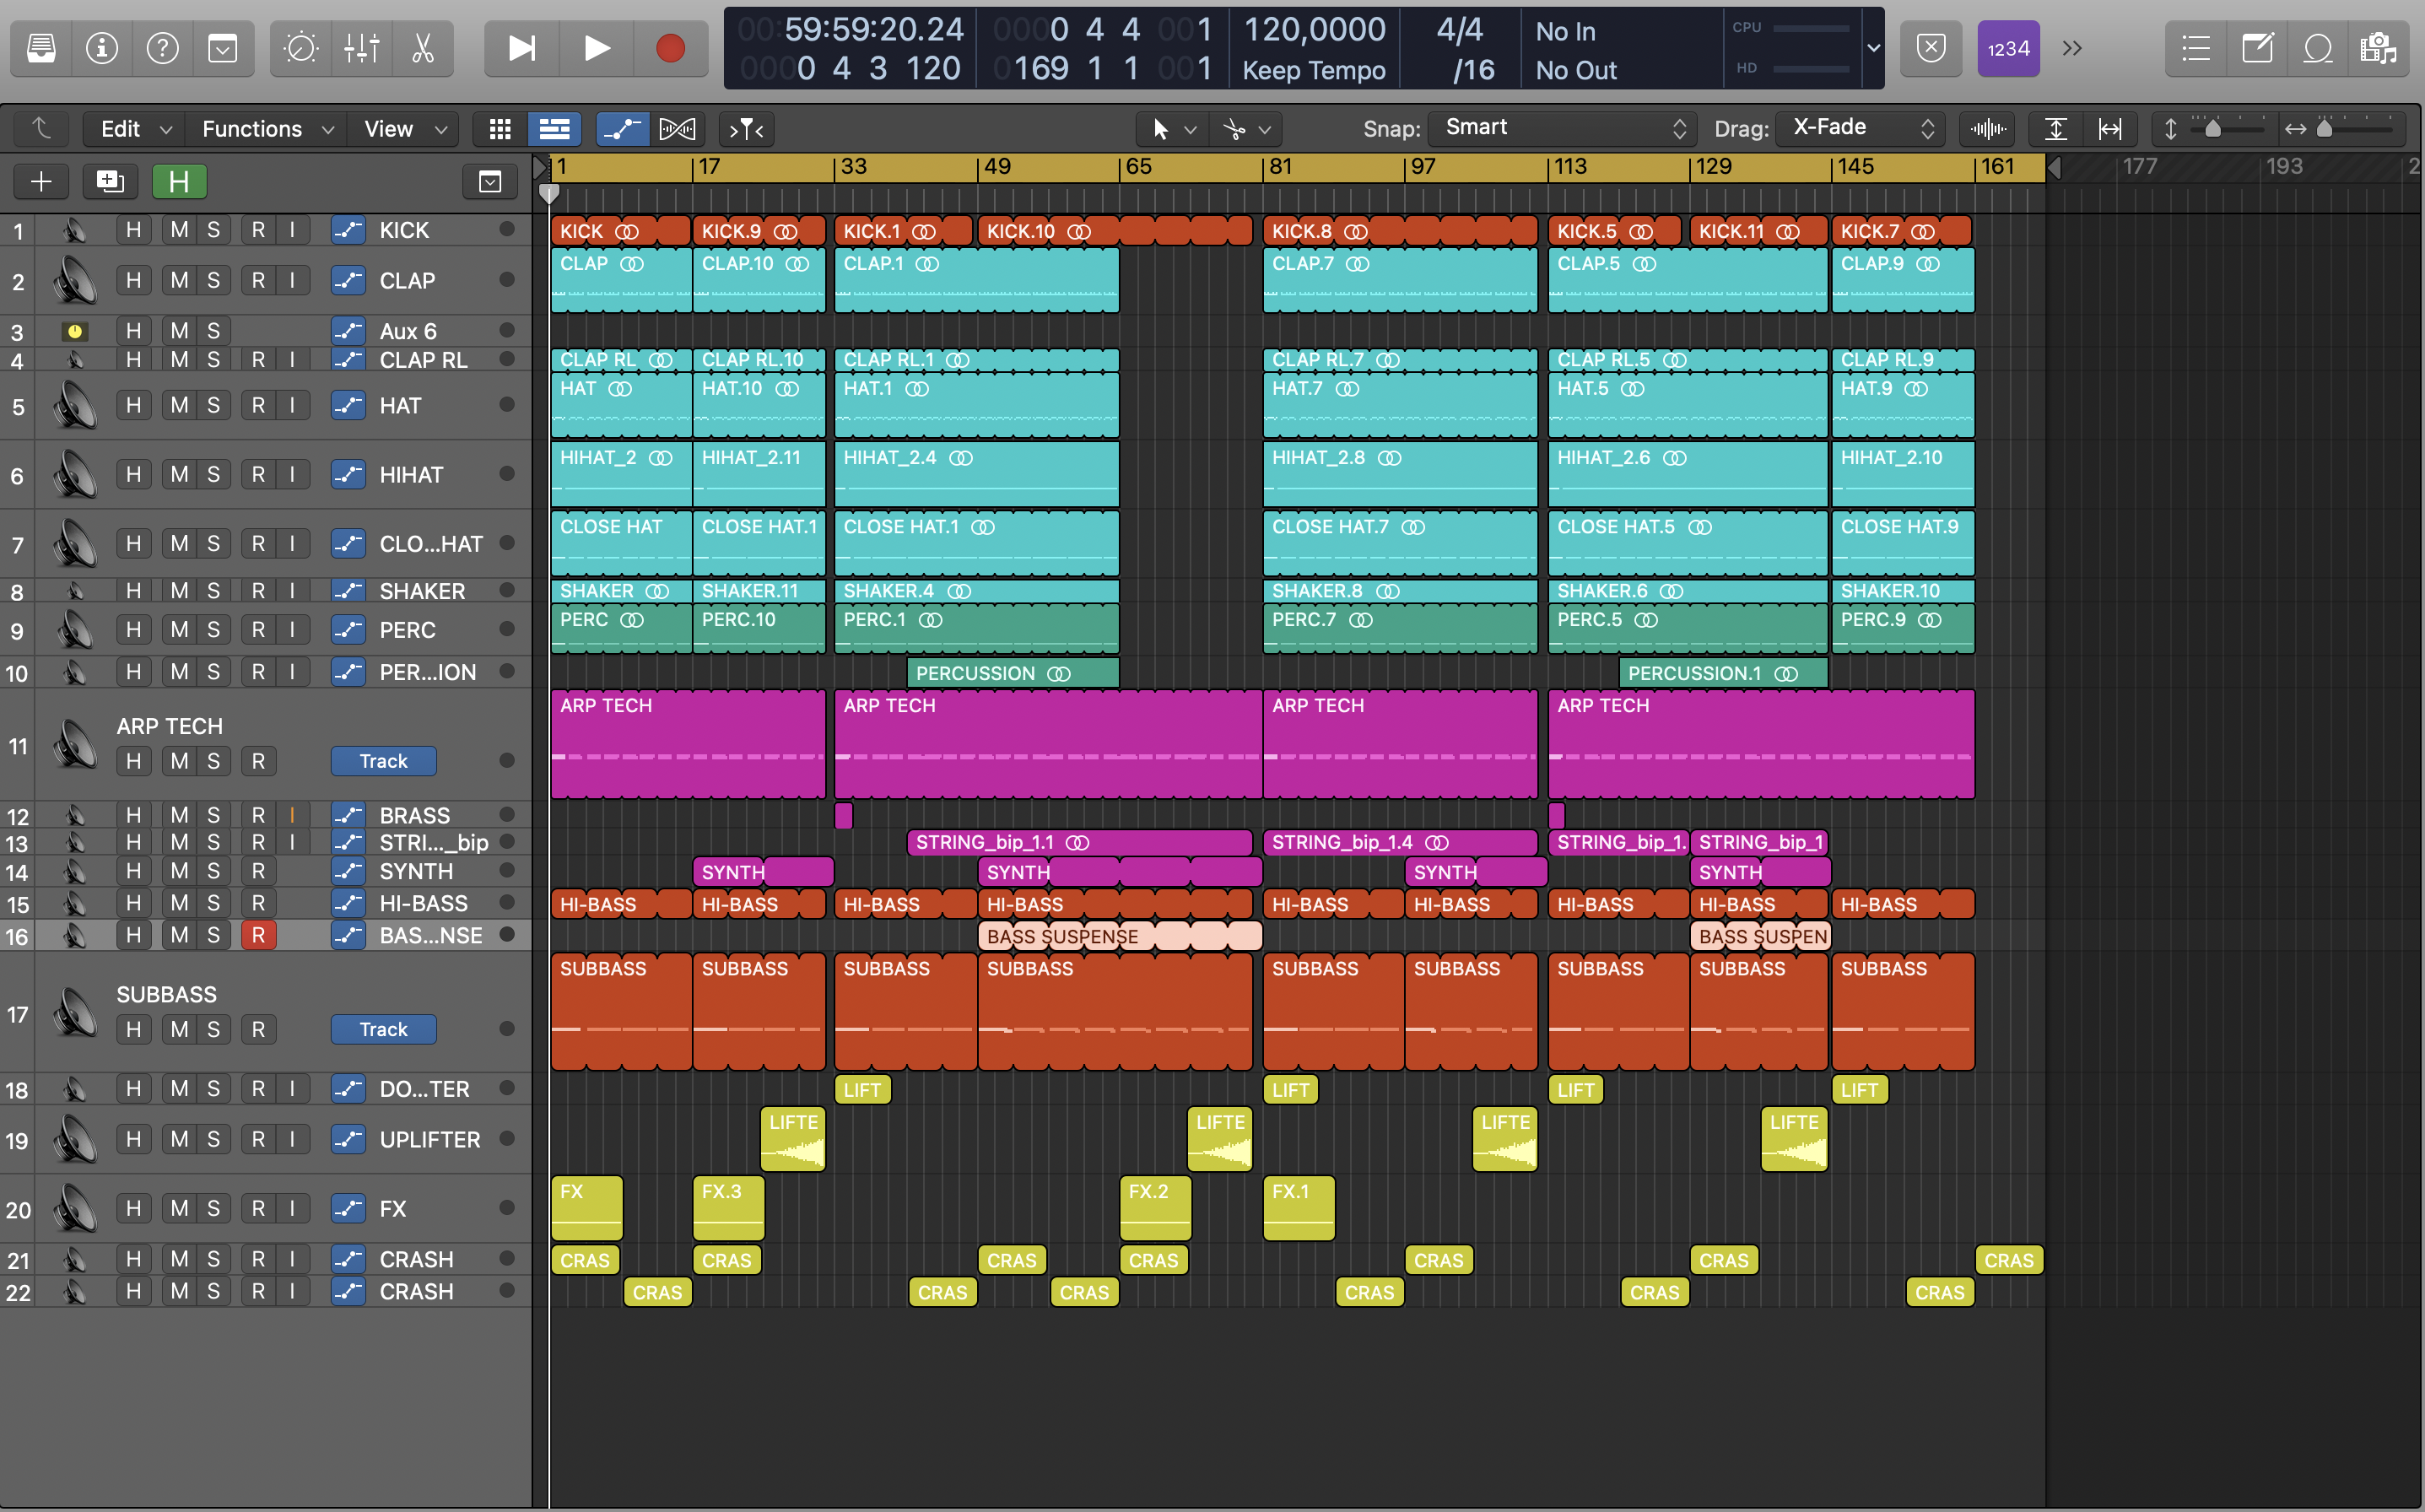Click ruler at bar 81
The image size is (2425, 1512).
1281,166
